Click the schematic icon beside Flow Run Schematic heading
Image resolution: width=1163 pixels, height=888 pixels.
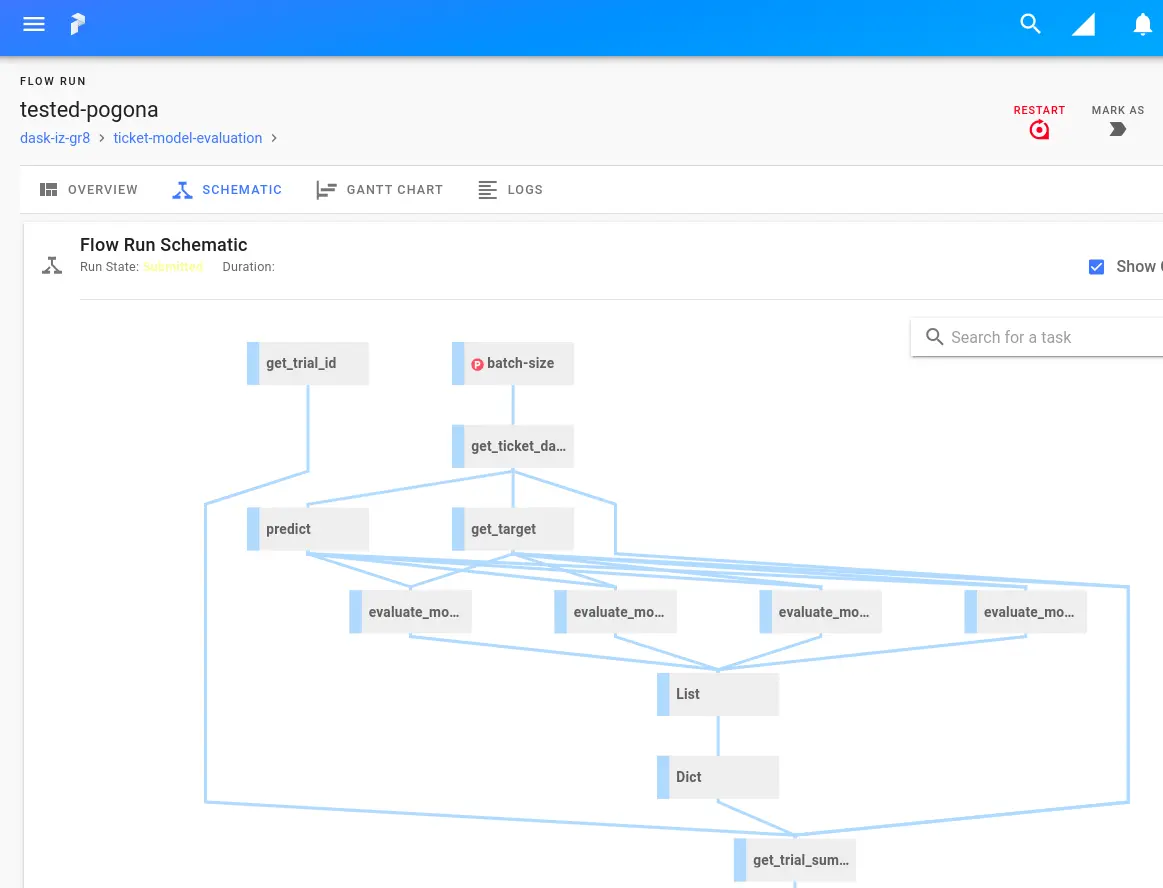click(52, 265)
